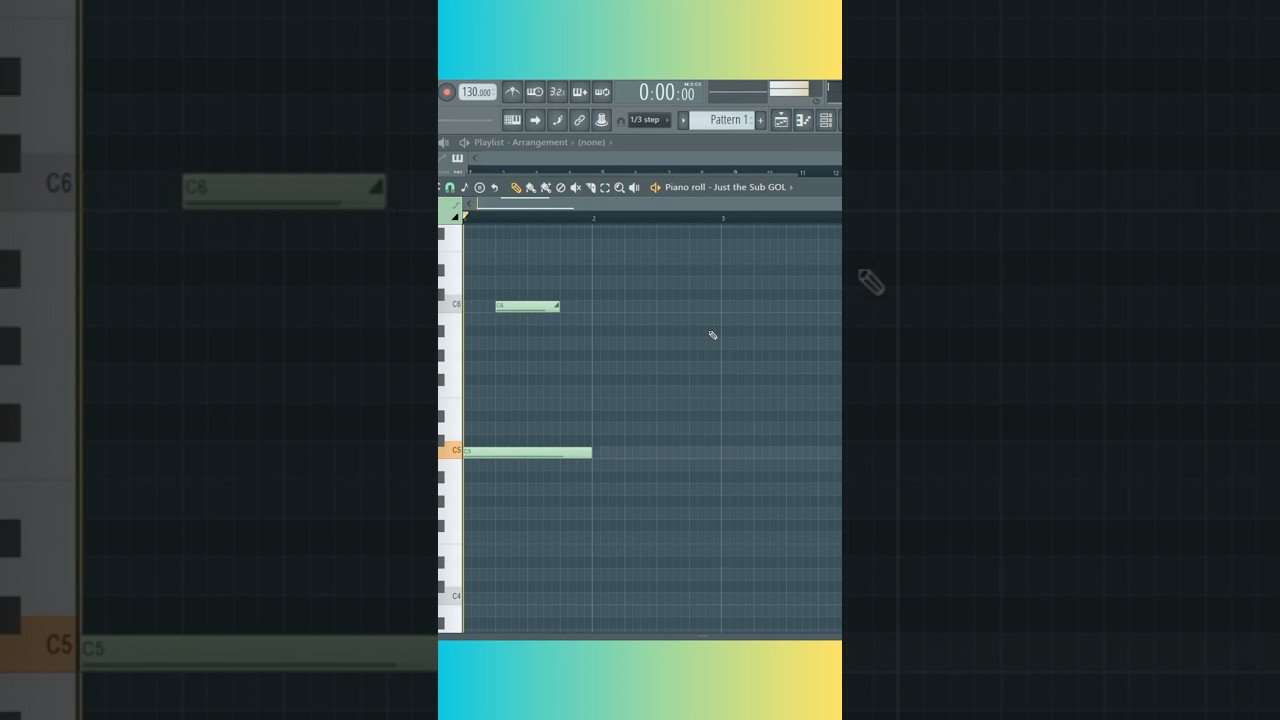
Task: Click arrow left of Pattern 1
Action: point(684,120)
